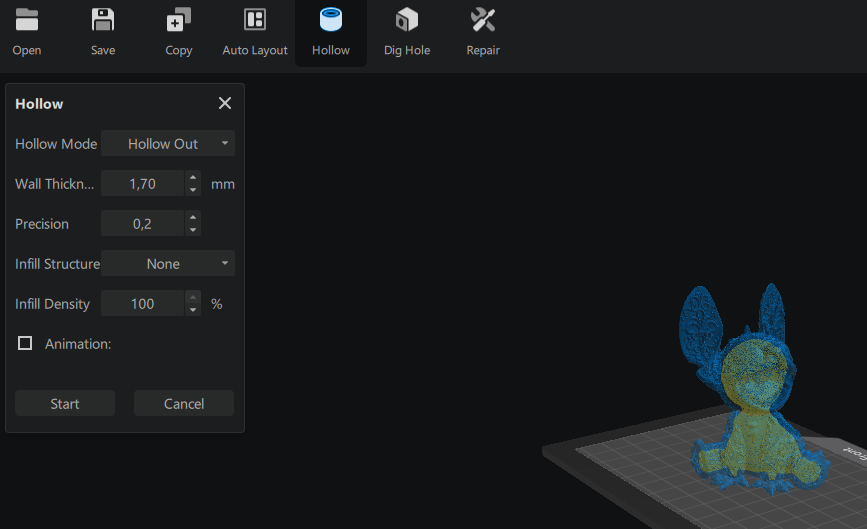The width and height of the screenshot is (867, 529).
Task: Open the Dig Hole tool
Action: pyautogui.click(x=407, y=20)
